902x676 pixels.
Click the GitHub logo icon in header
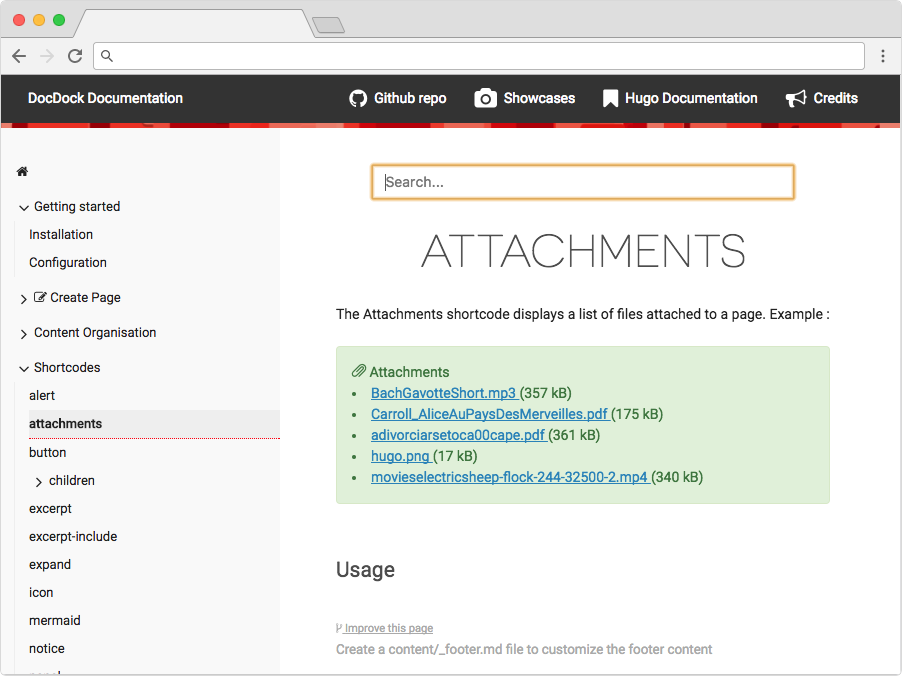click(358, 98)
